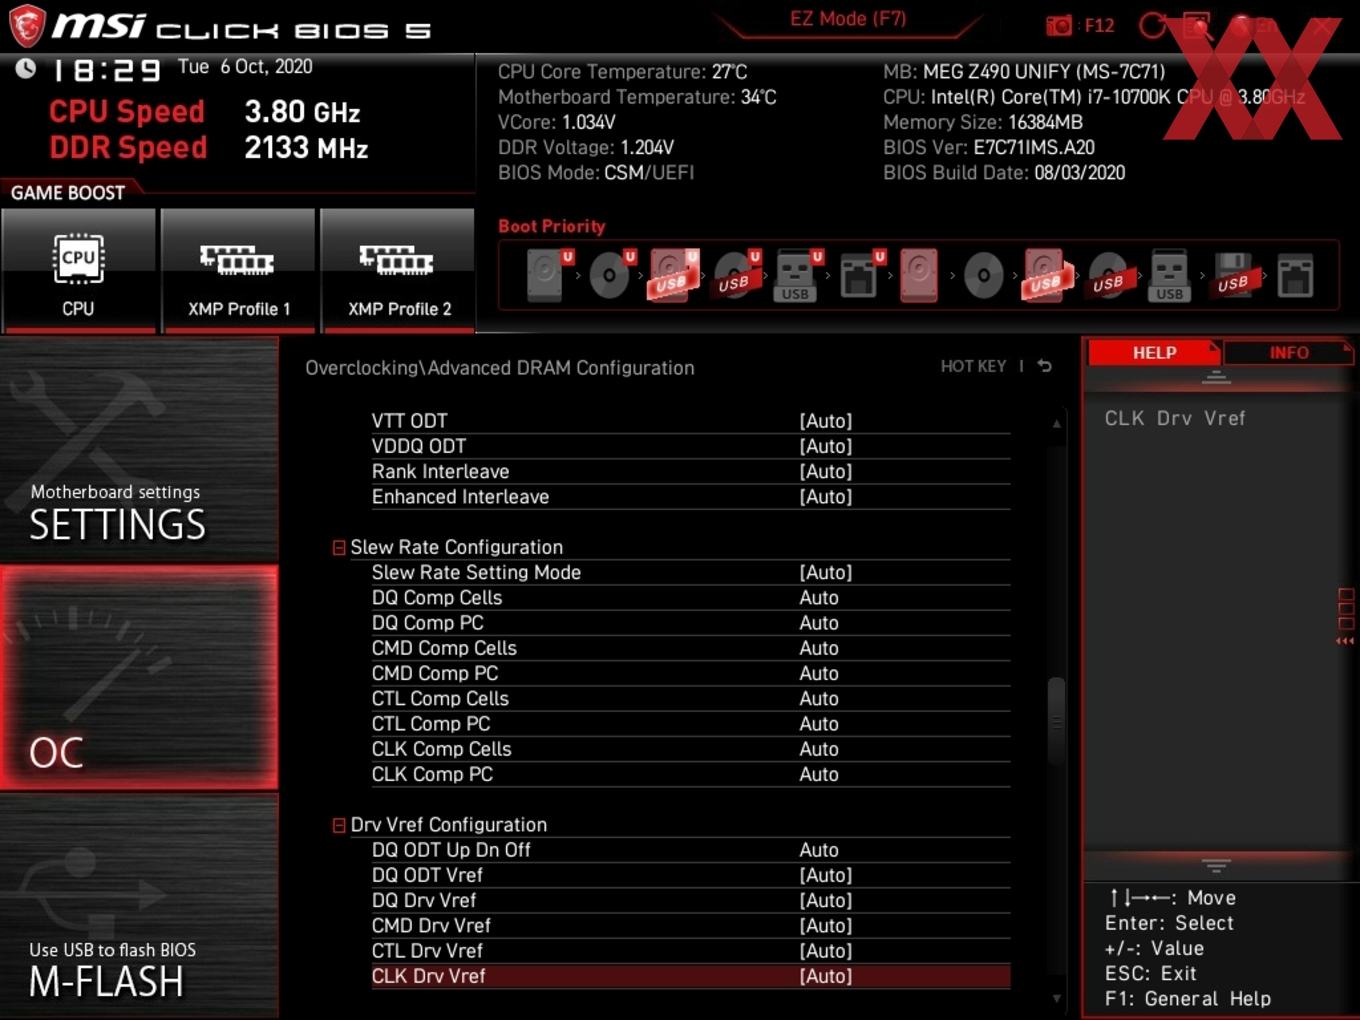Select the CMD Comp Cells Auto value field
Viewport: 1360px width, 1020px height.
pyautogui.click(x=819, y=648)
